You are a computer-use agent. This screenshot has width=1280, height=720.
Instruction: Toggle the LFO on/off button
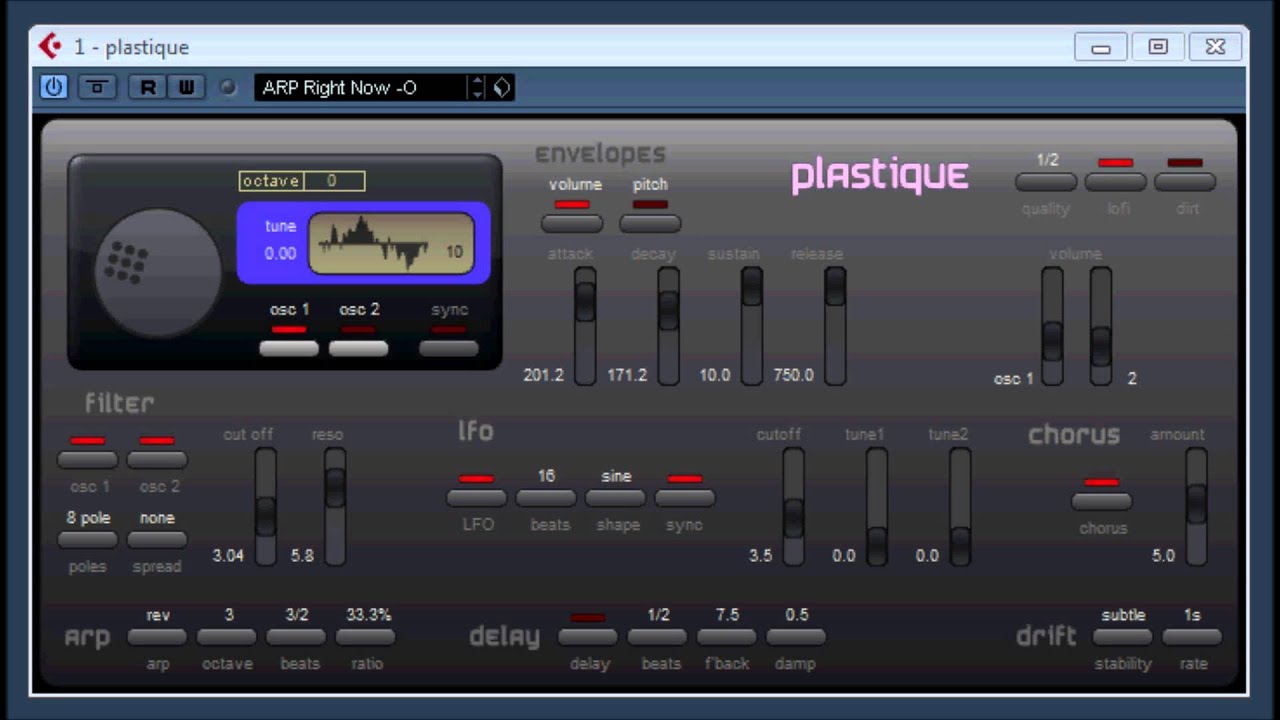pos(476,498)
